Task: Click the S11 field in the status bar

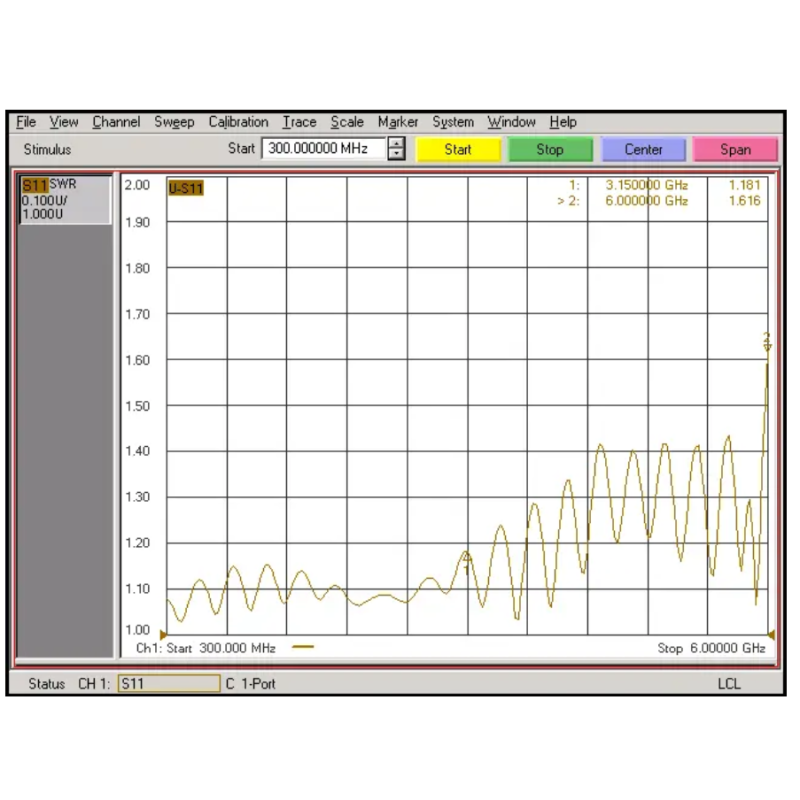Action: click(x=168, y=684)
